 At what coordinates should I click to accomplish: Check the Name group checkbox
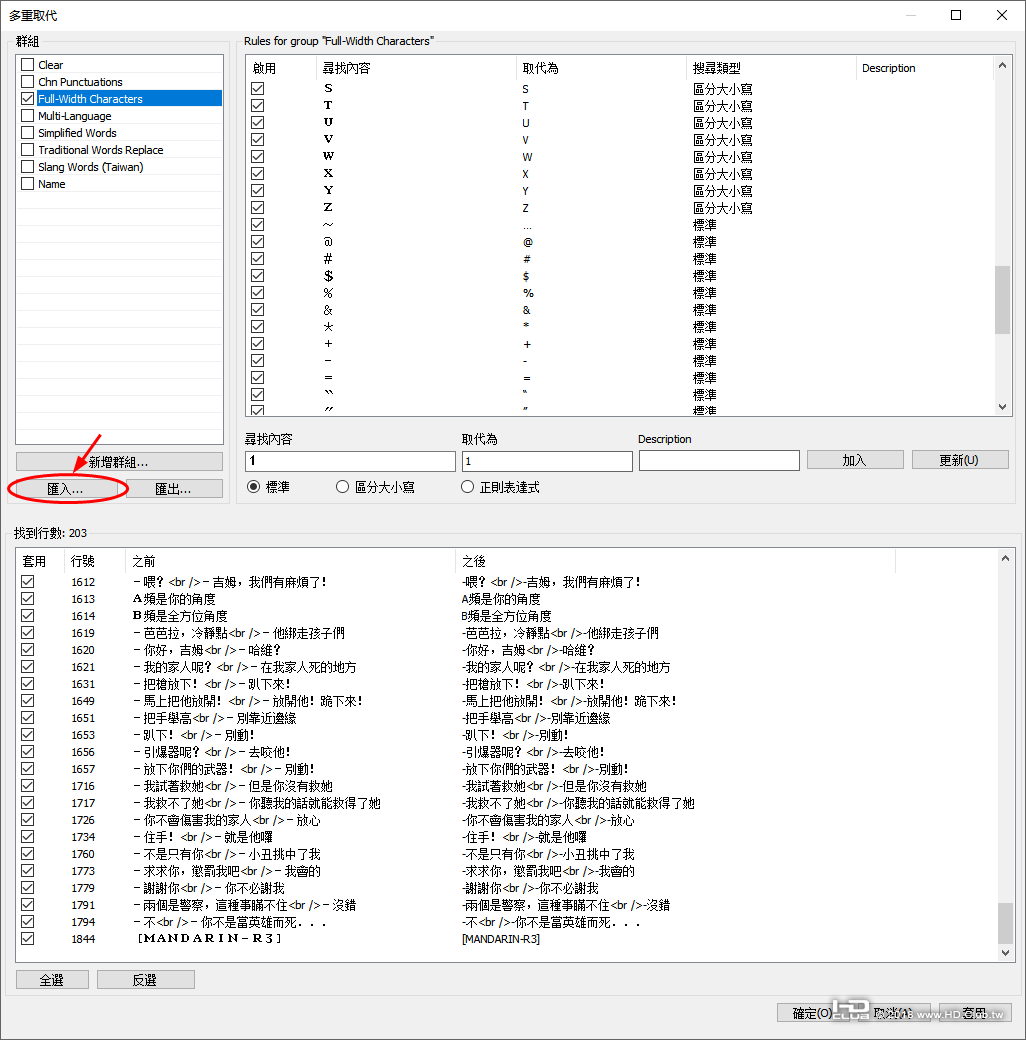tap(27, 183)
